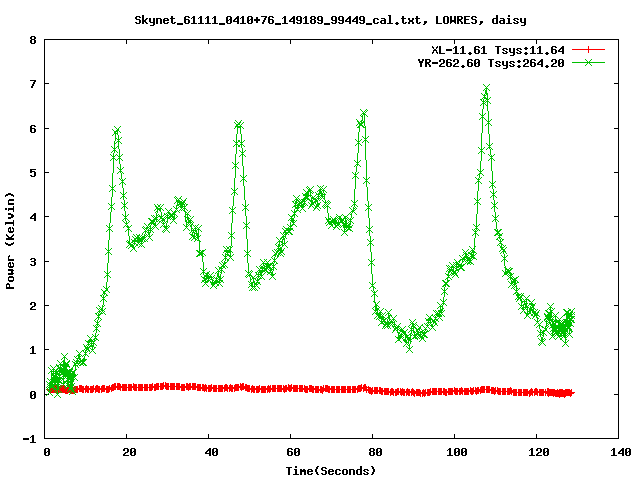Click the red data line's right end
Viewport: 640px width, 480px height.
[x=572, y=393]
